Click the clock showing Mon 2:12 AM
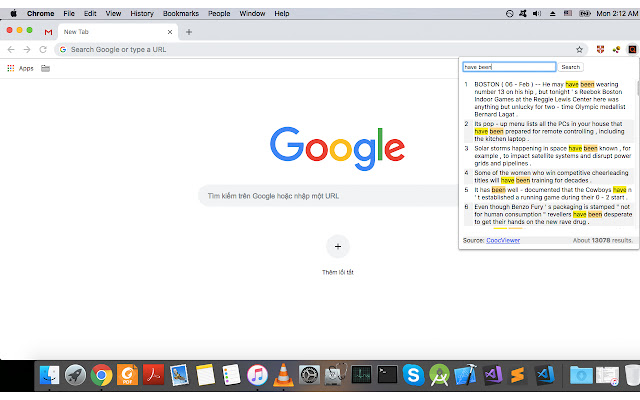 [617, 13]
